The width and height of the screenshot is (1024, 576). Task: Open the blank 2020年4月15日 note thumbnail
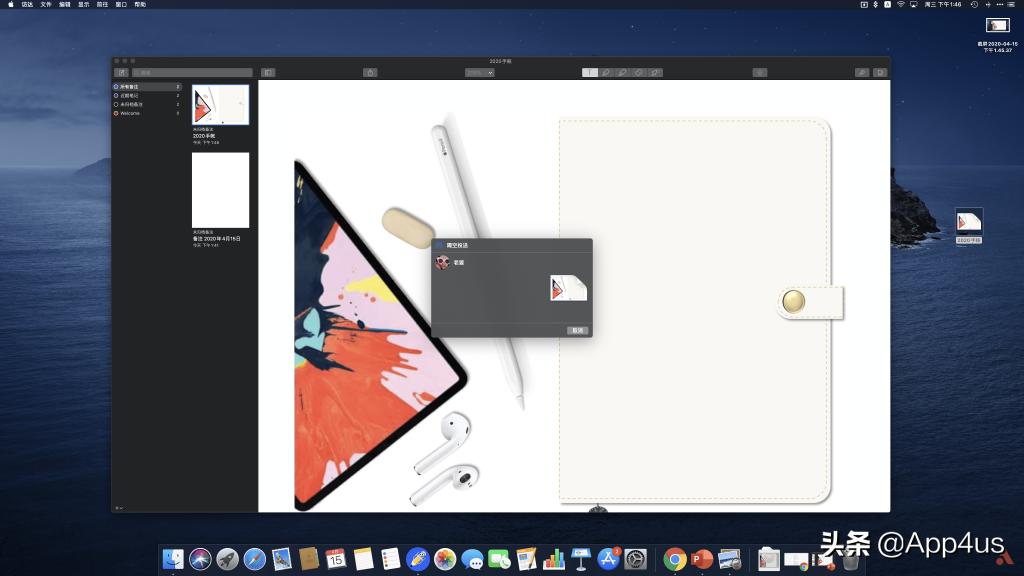click(x=220, y=190)
